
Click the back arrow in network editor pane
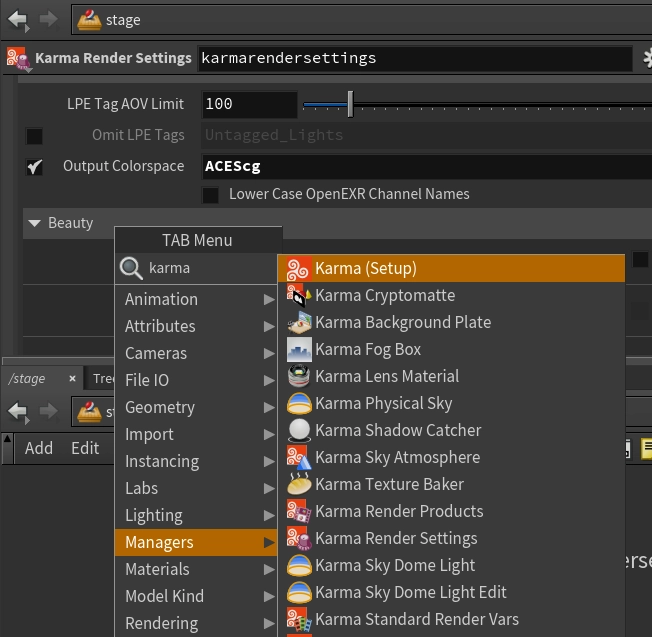(18, 412)
